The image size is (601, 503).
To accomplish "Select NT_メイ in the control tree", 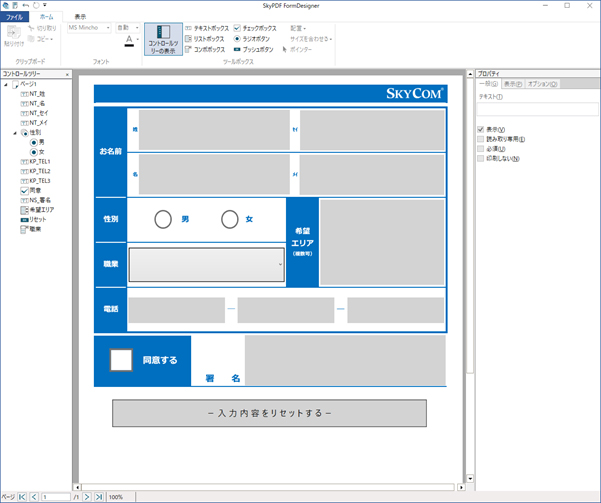I will pyautogui.click(x=34, y=123).
